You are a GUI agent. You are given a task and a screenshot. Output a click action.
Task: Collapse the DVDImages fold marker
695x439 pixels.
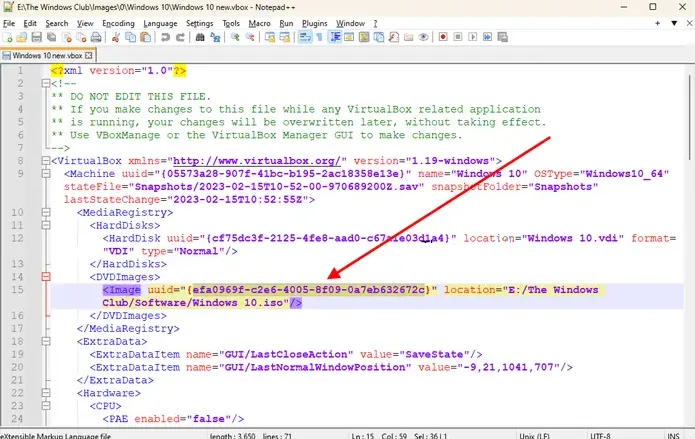[x=44, y=275]
